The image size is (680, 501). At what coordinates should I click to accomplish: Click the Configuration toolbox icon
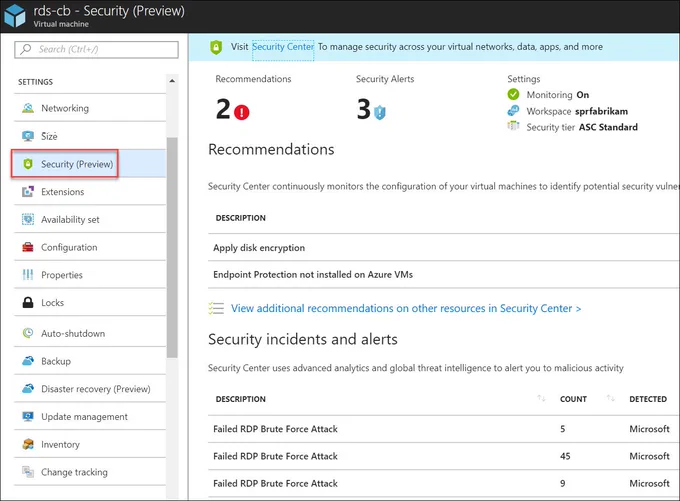(28, 247)
